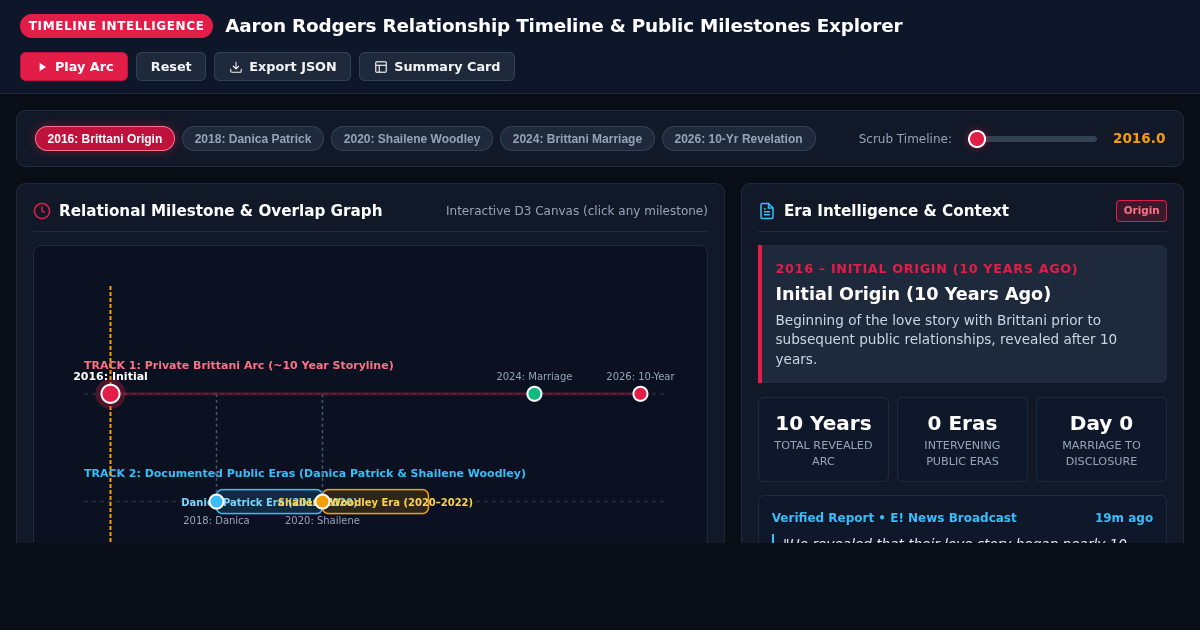Select the 2016: Brittani Origin chip
The width and height of the screenshot is (1200, 630).
pos(105,139)
